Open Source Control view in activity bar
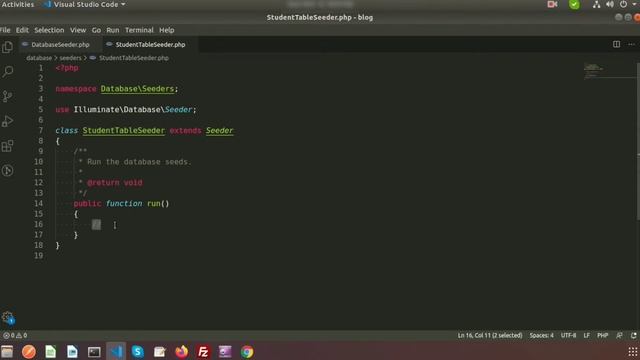Image resolution: width=640 pixels, height=360 pixels. coord(7,96)
